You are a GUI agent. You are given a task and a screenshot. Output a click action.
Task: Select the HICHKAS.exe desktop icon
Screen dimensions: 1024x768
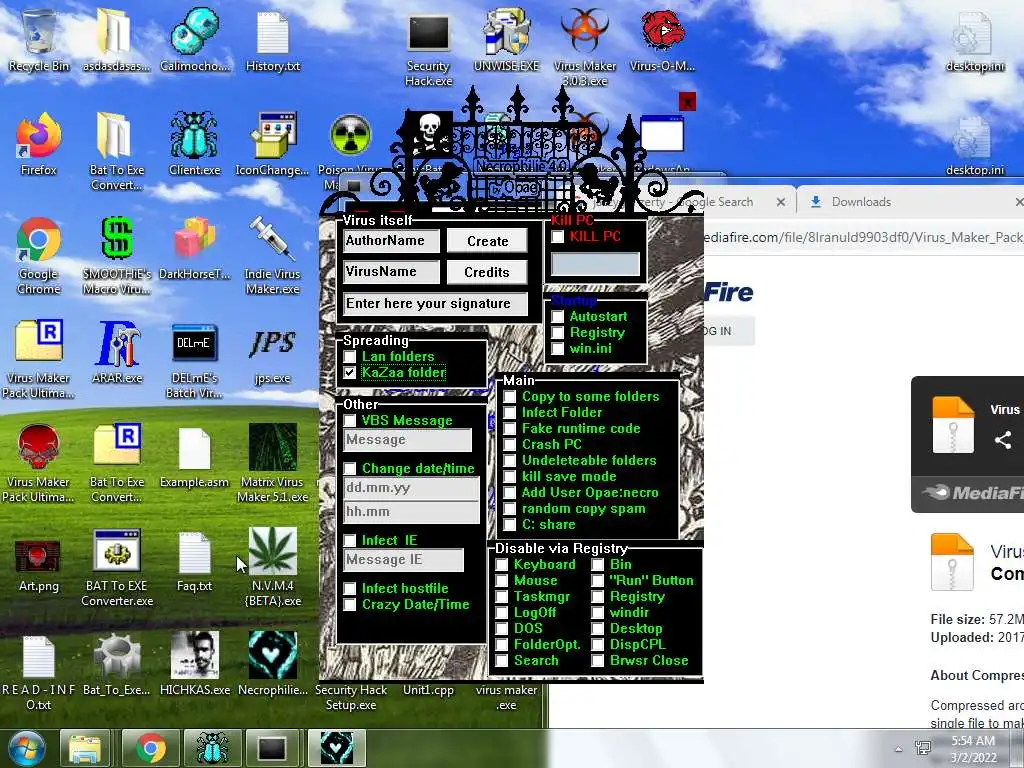point(194,664)
